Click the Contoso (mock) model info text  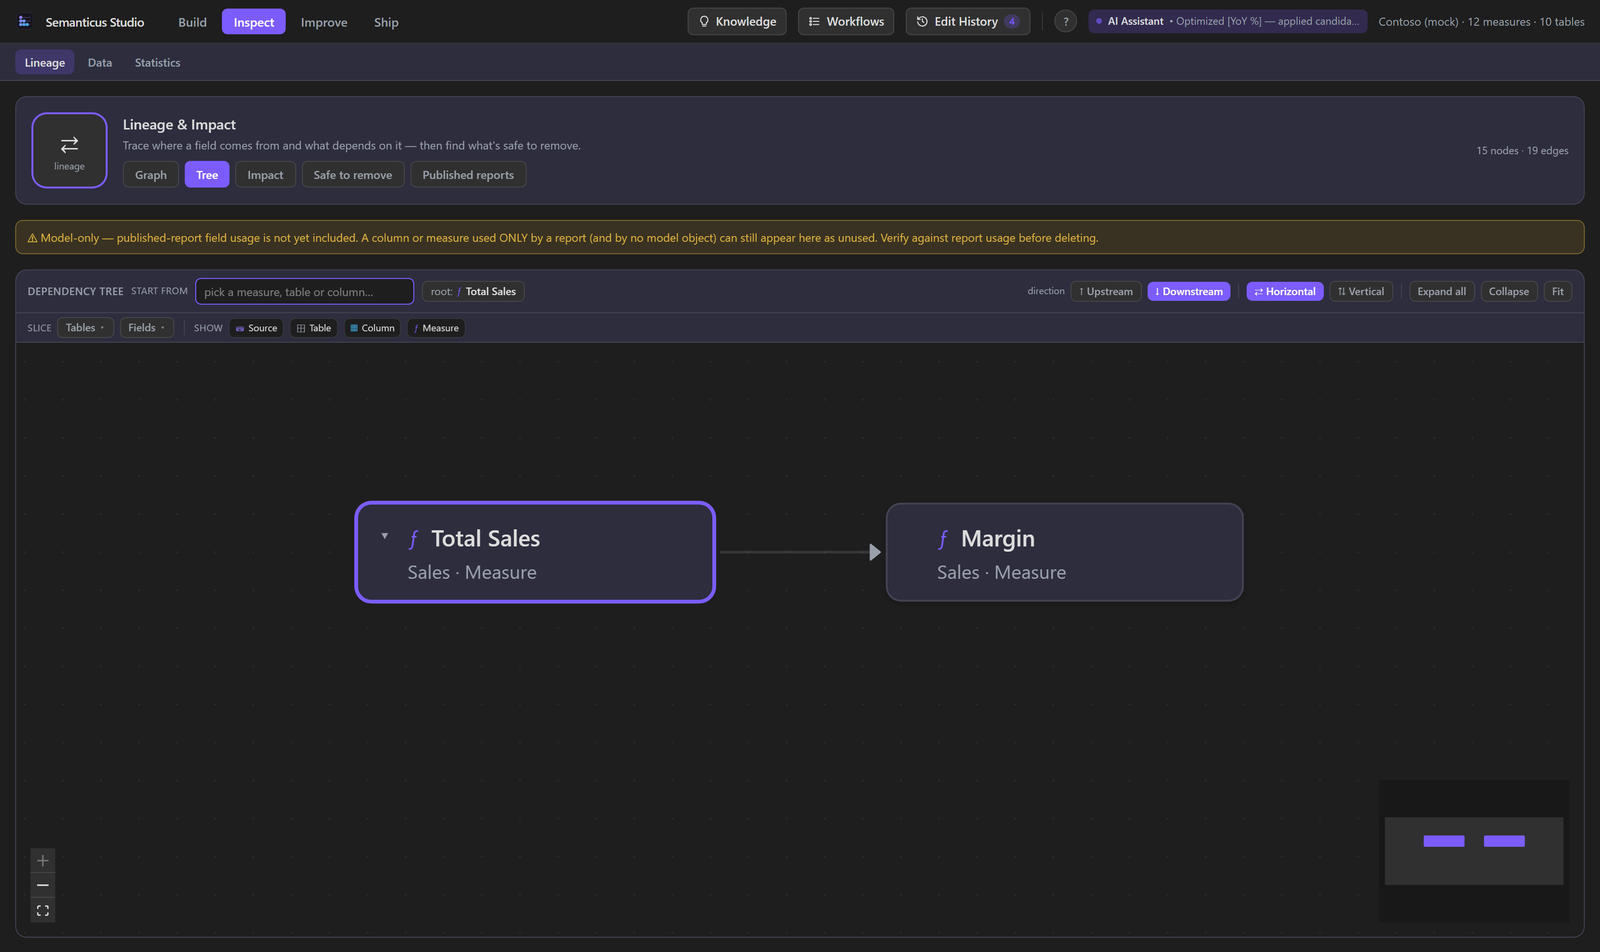click(1481, 21)
